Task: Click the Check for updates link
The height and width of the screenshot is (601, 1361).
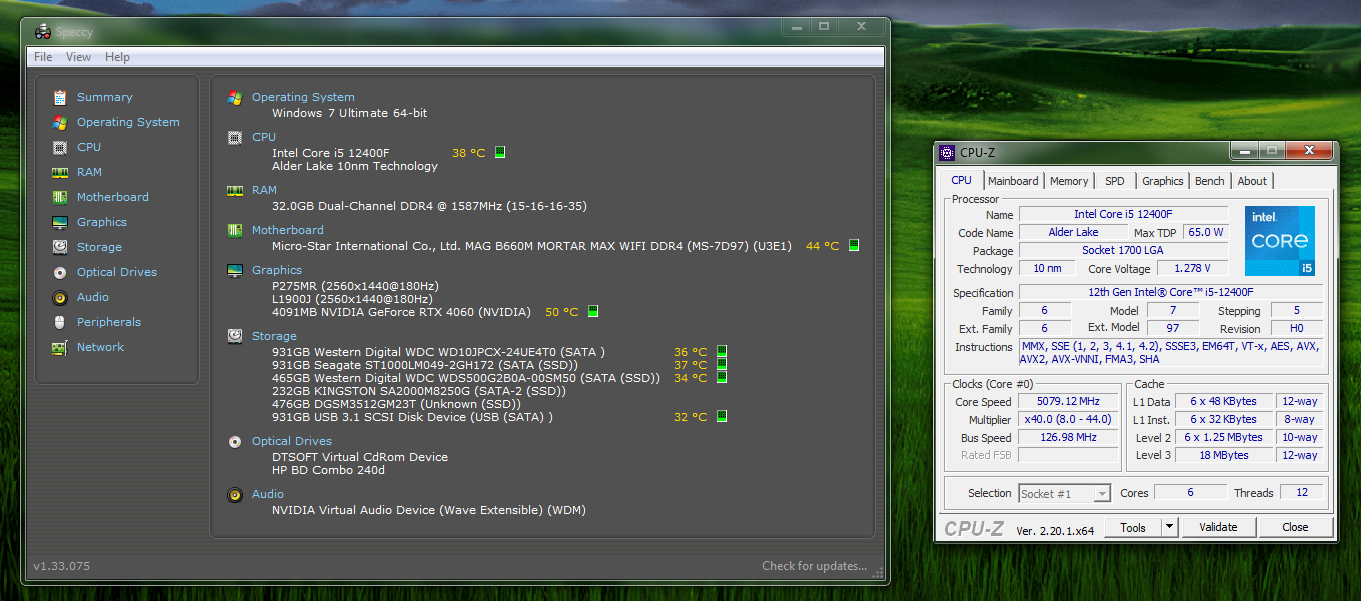Action: pyautogui.click(x=815, y=566)
